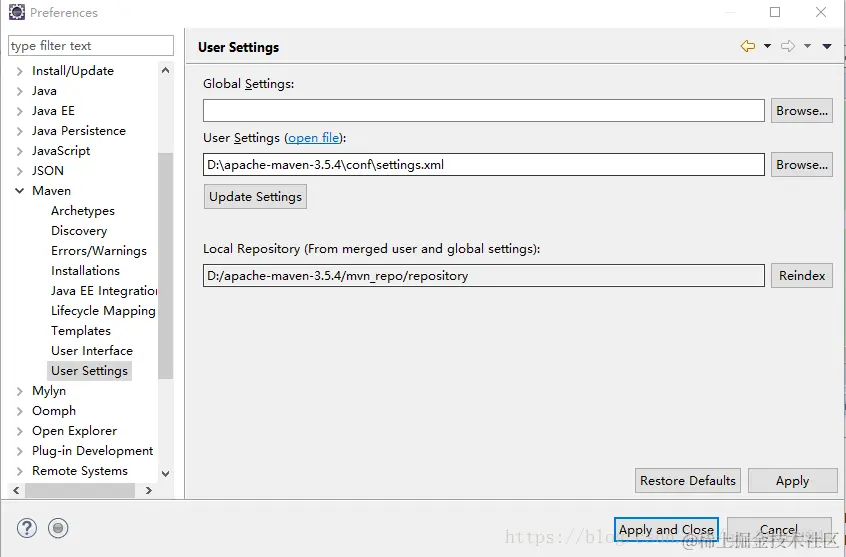This screenshot has width=846, height=557.
Task: Collapse the Maven tree node
Action: (19, 191)
